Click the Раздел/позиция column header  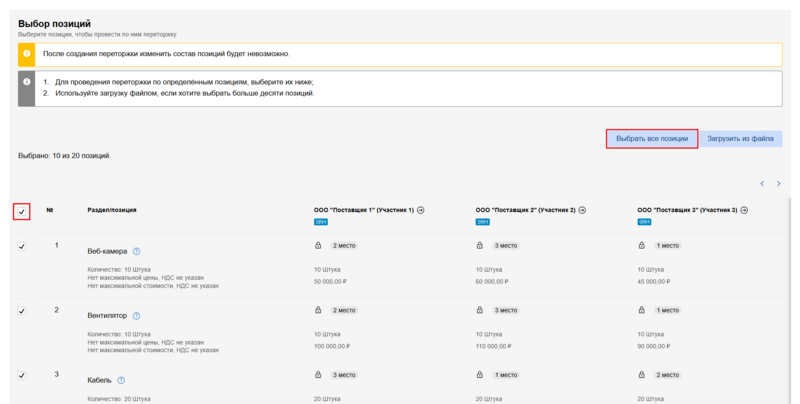[x=112, y=211]
